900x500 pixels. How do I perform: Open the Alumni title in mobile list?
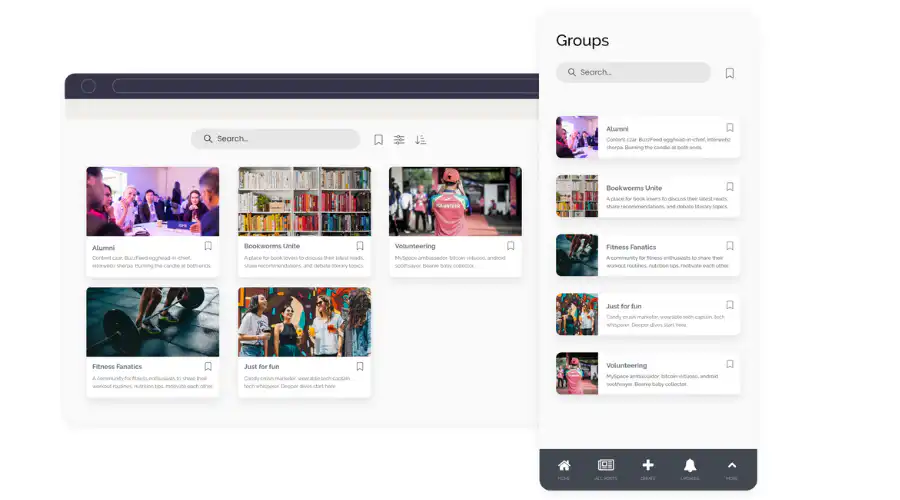pyautogui.click(x=617, y=129)
